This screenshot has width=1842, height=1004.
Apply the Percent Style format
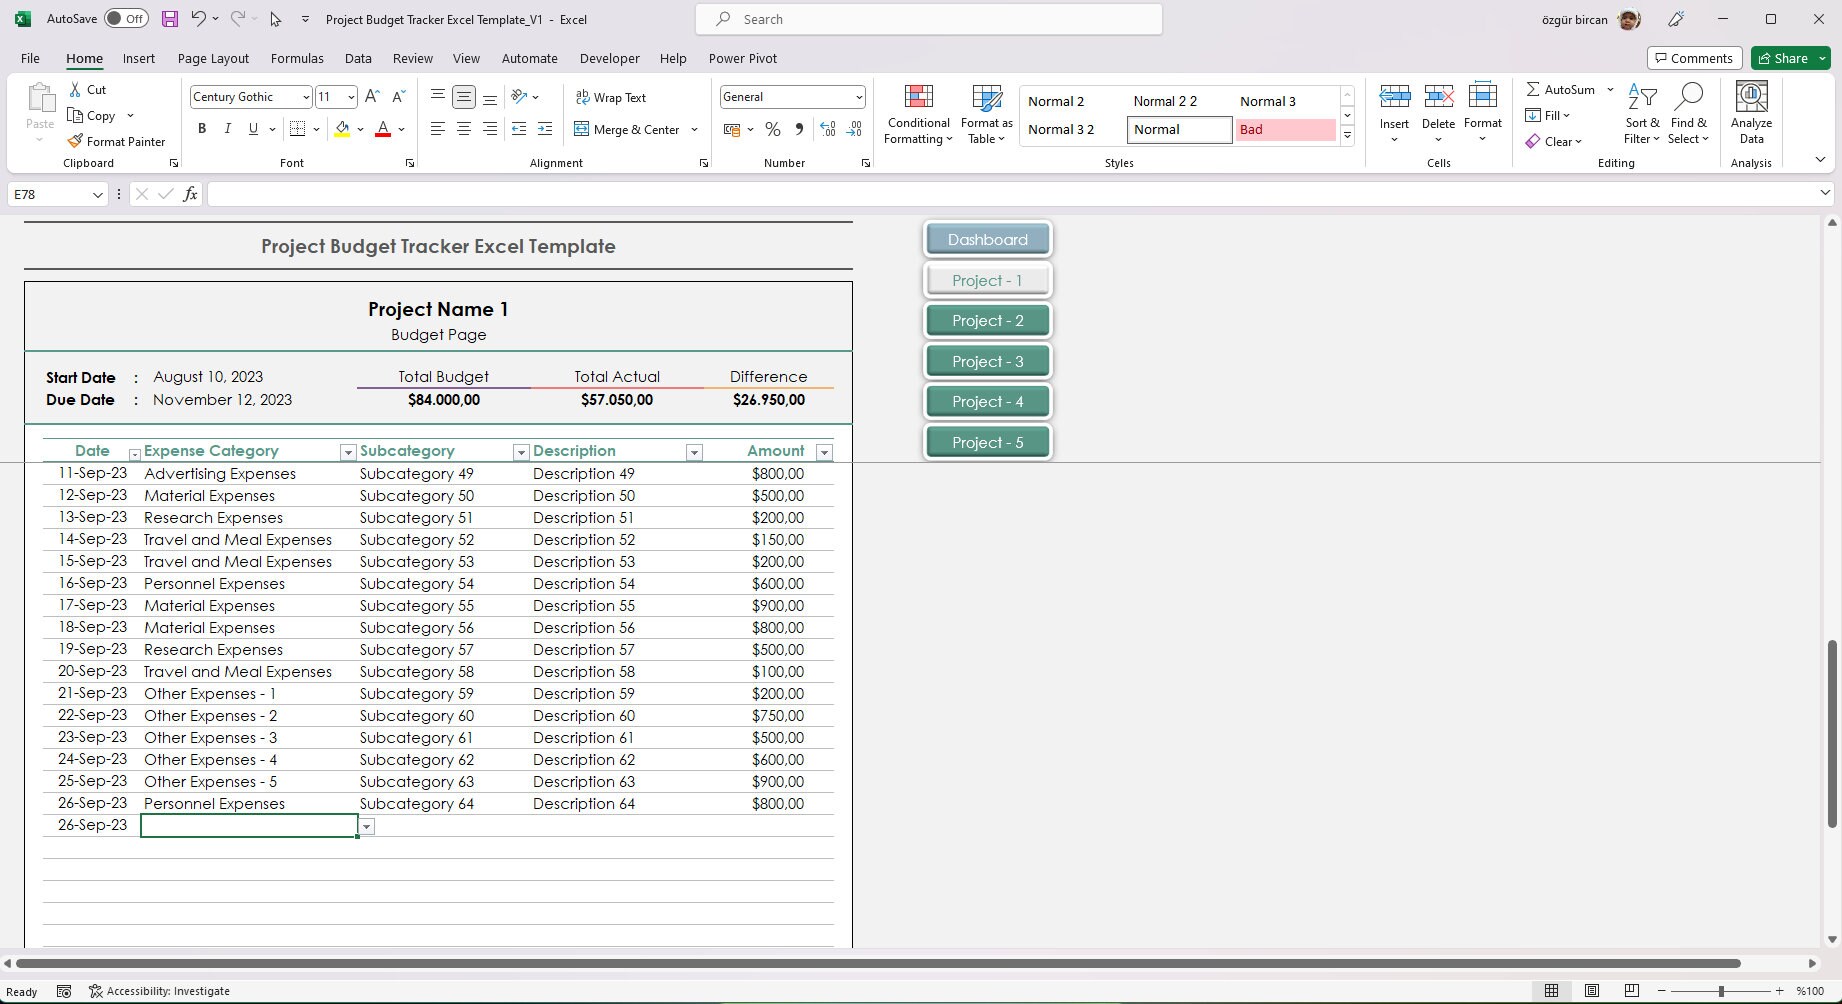[772, 129]
